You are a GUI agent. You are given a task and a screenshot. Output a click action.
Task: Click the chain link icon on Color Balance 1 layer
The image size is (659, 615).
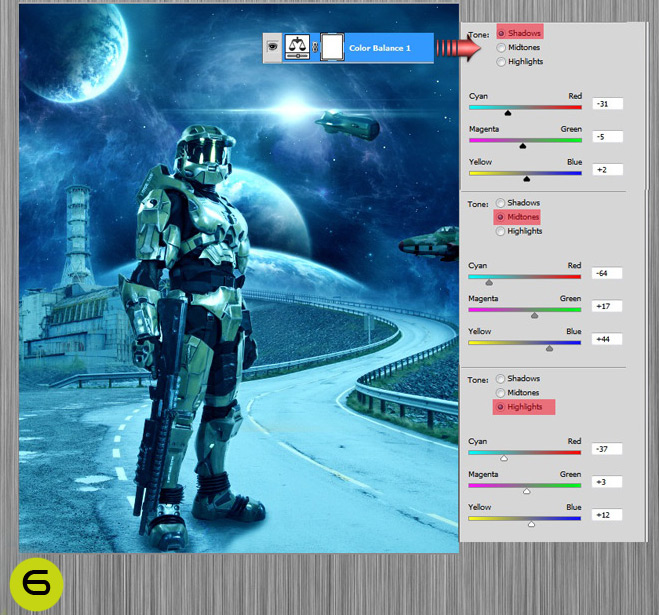point(315,47)
